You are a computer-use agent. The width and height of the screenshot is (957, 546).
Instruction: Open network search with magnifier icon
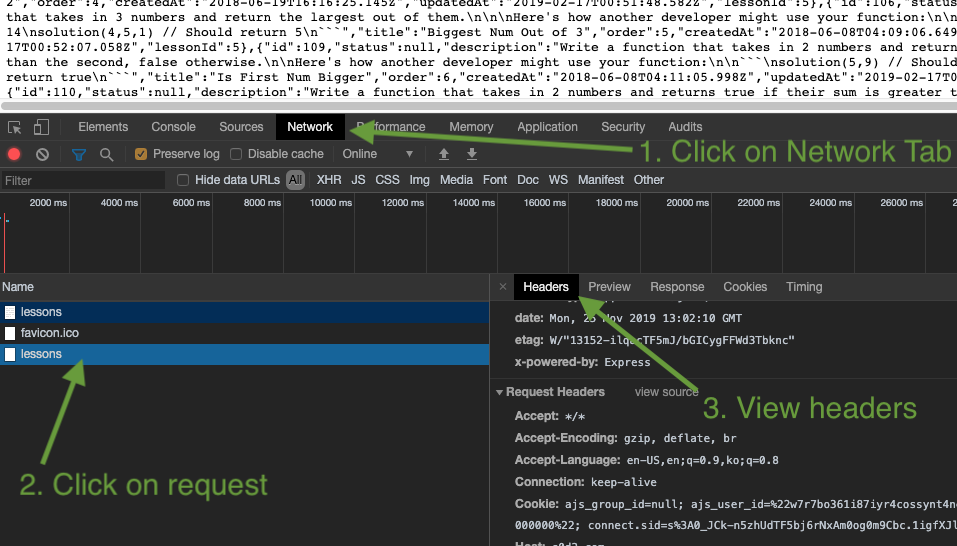[x=106, y=154]
